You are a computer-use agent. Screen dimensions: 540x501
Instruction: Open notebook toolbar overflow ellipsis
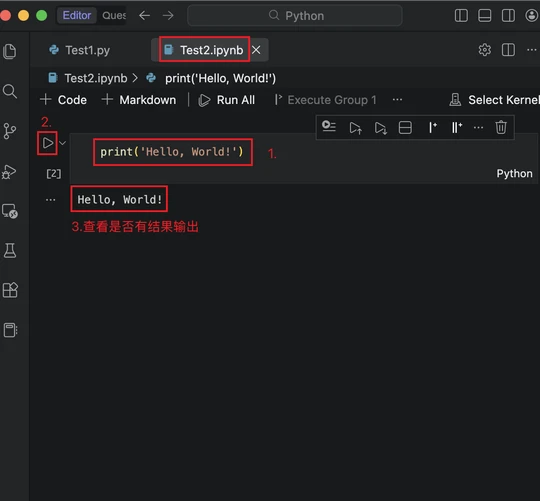(x=397, y=100)
